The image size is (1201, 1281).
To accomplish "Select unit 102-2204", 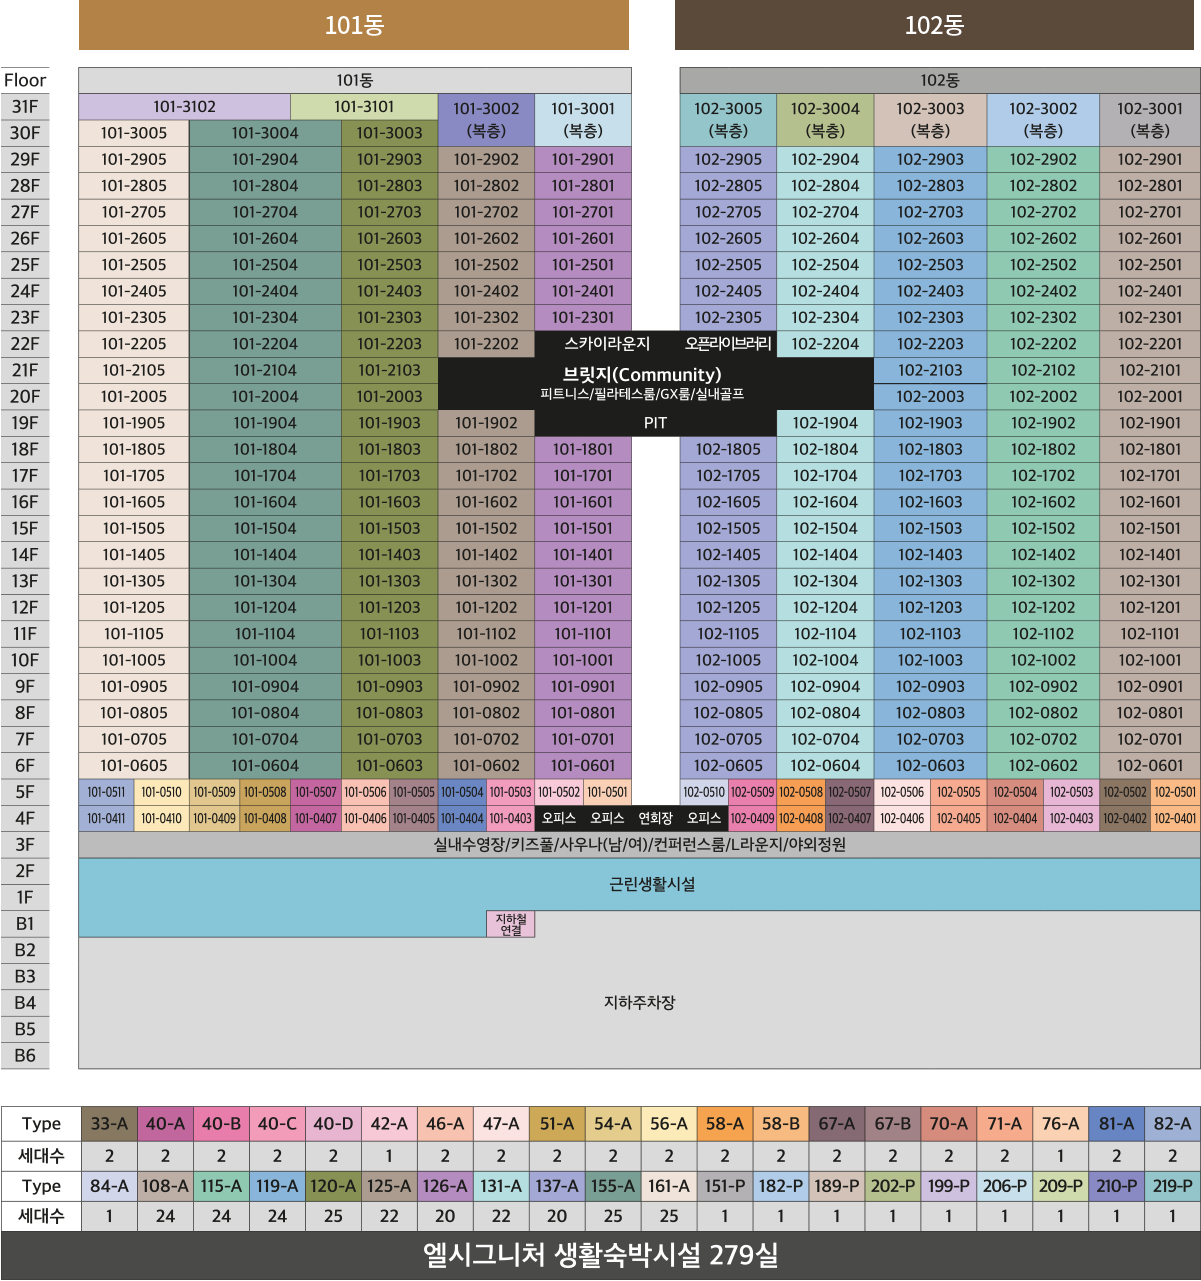I will (x=825, y=344).
